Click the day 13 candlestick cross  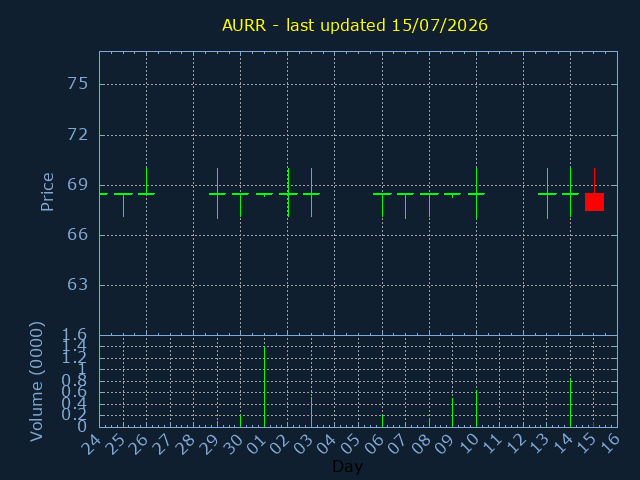pos(547,193)
